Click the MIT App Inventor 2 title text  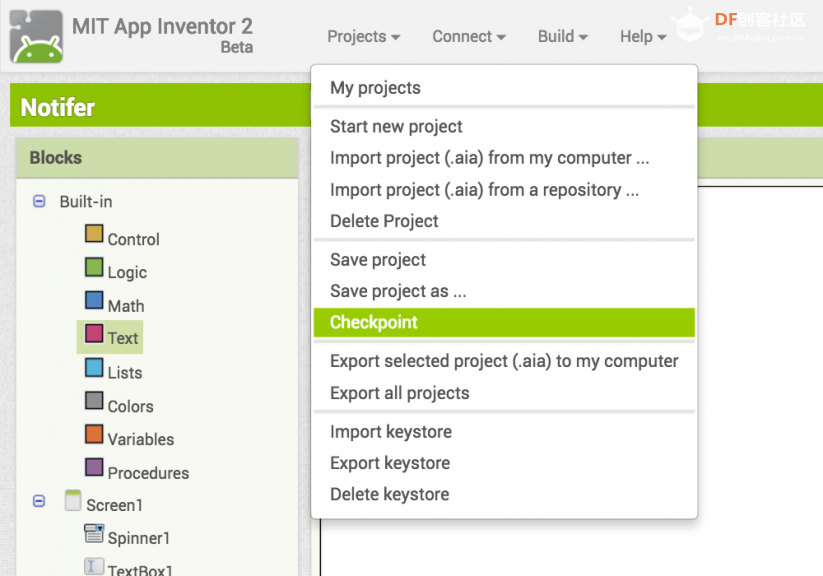[162, 26]
